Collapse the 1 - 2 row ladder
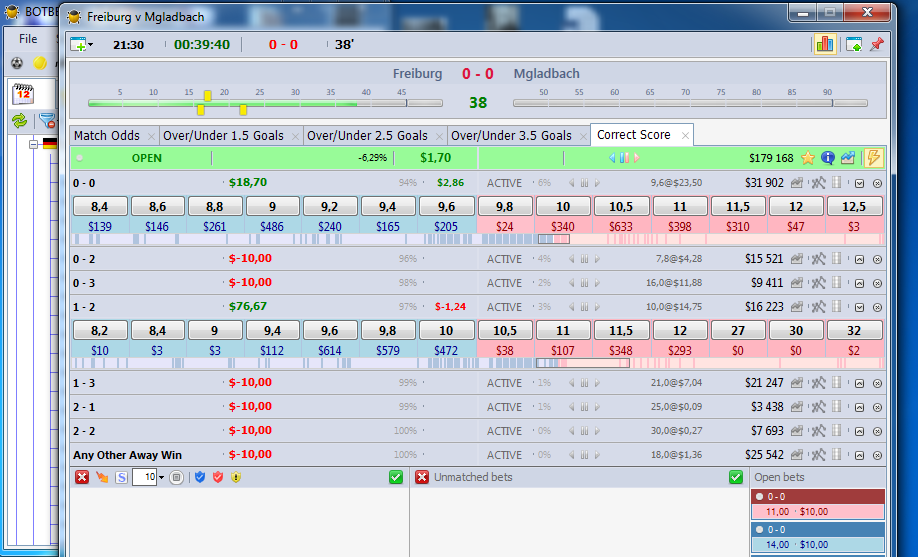The image size is (918, 557). point(859,307)
